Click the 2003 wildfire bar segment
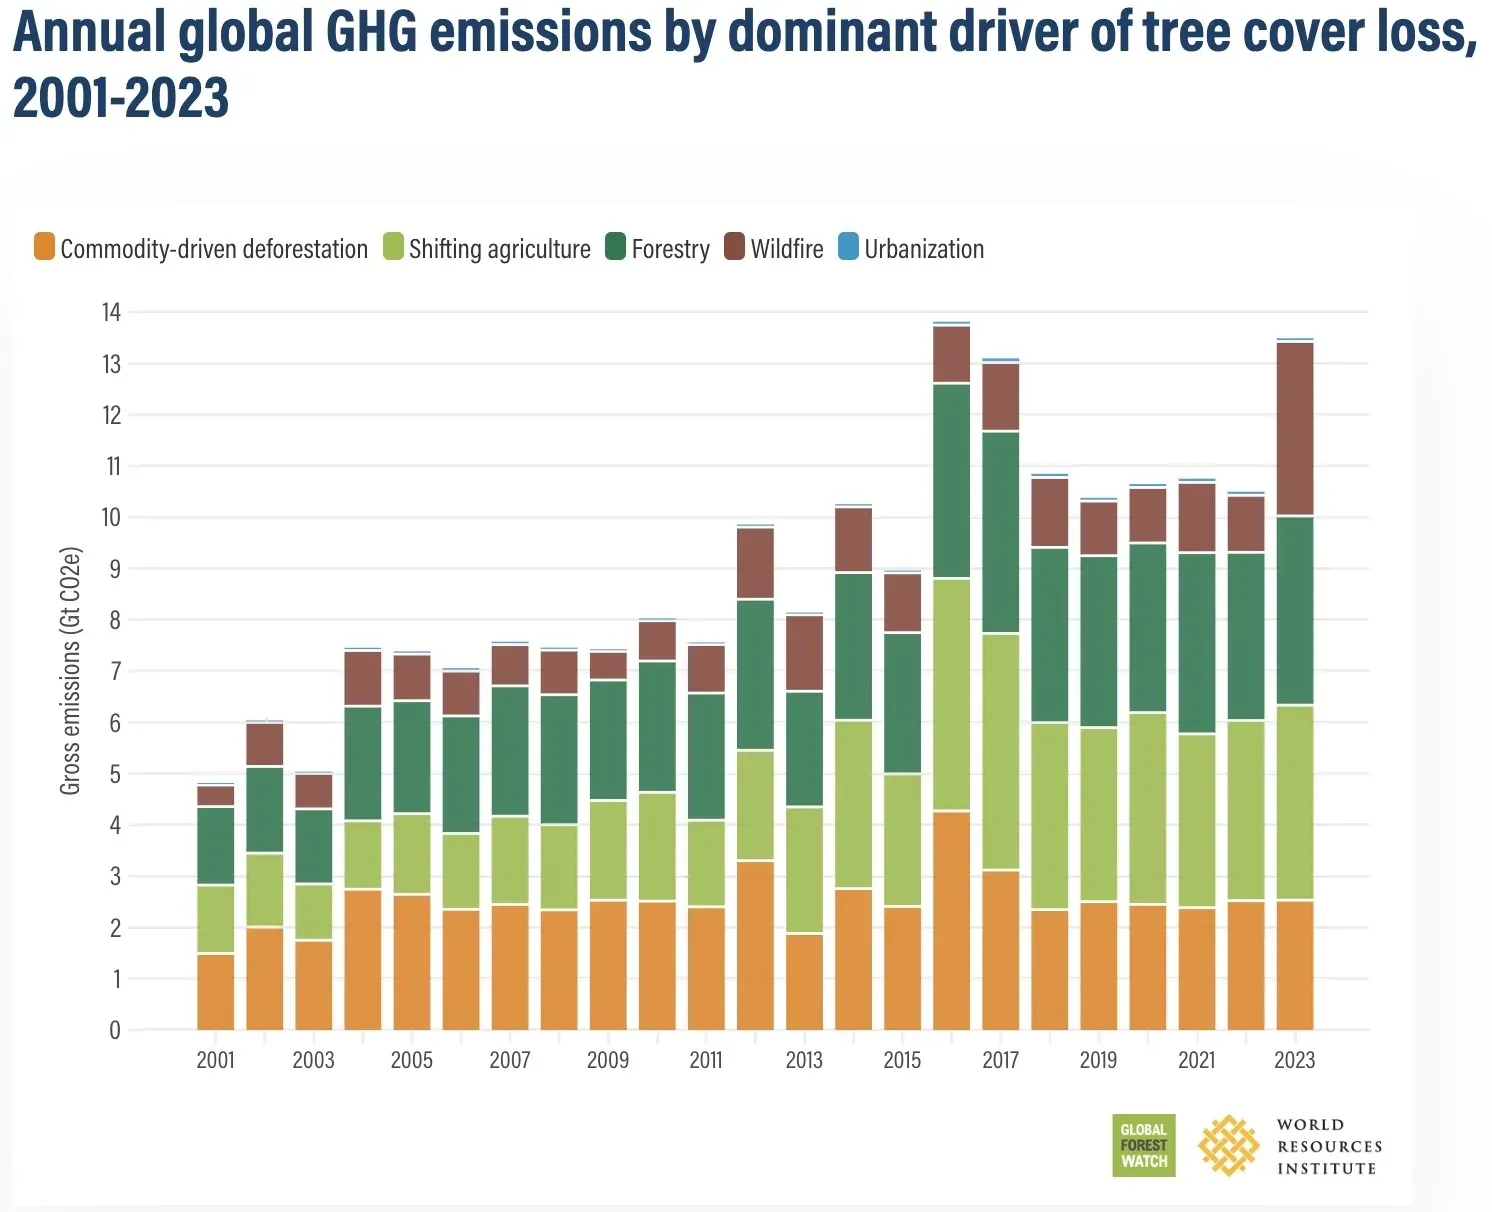This screenshot has height=1212, width=1492. point(314,791)
